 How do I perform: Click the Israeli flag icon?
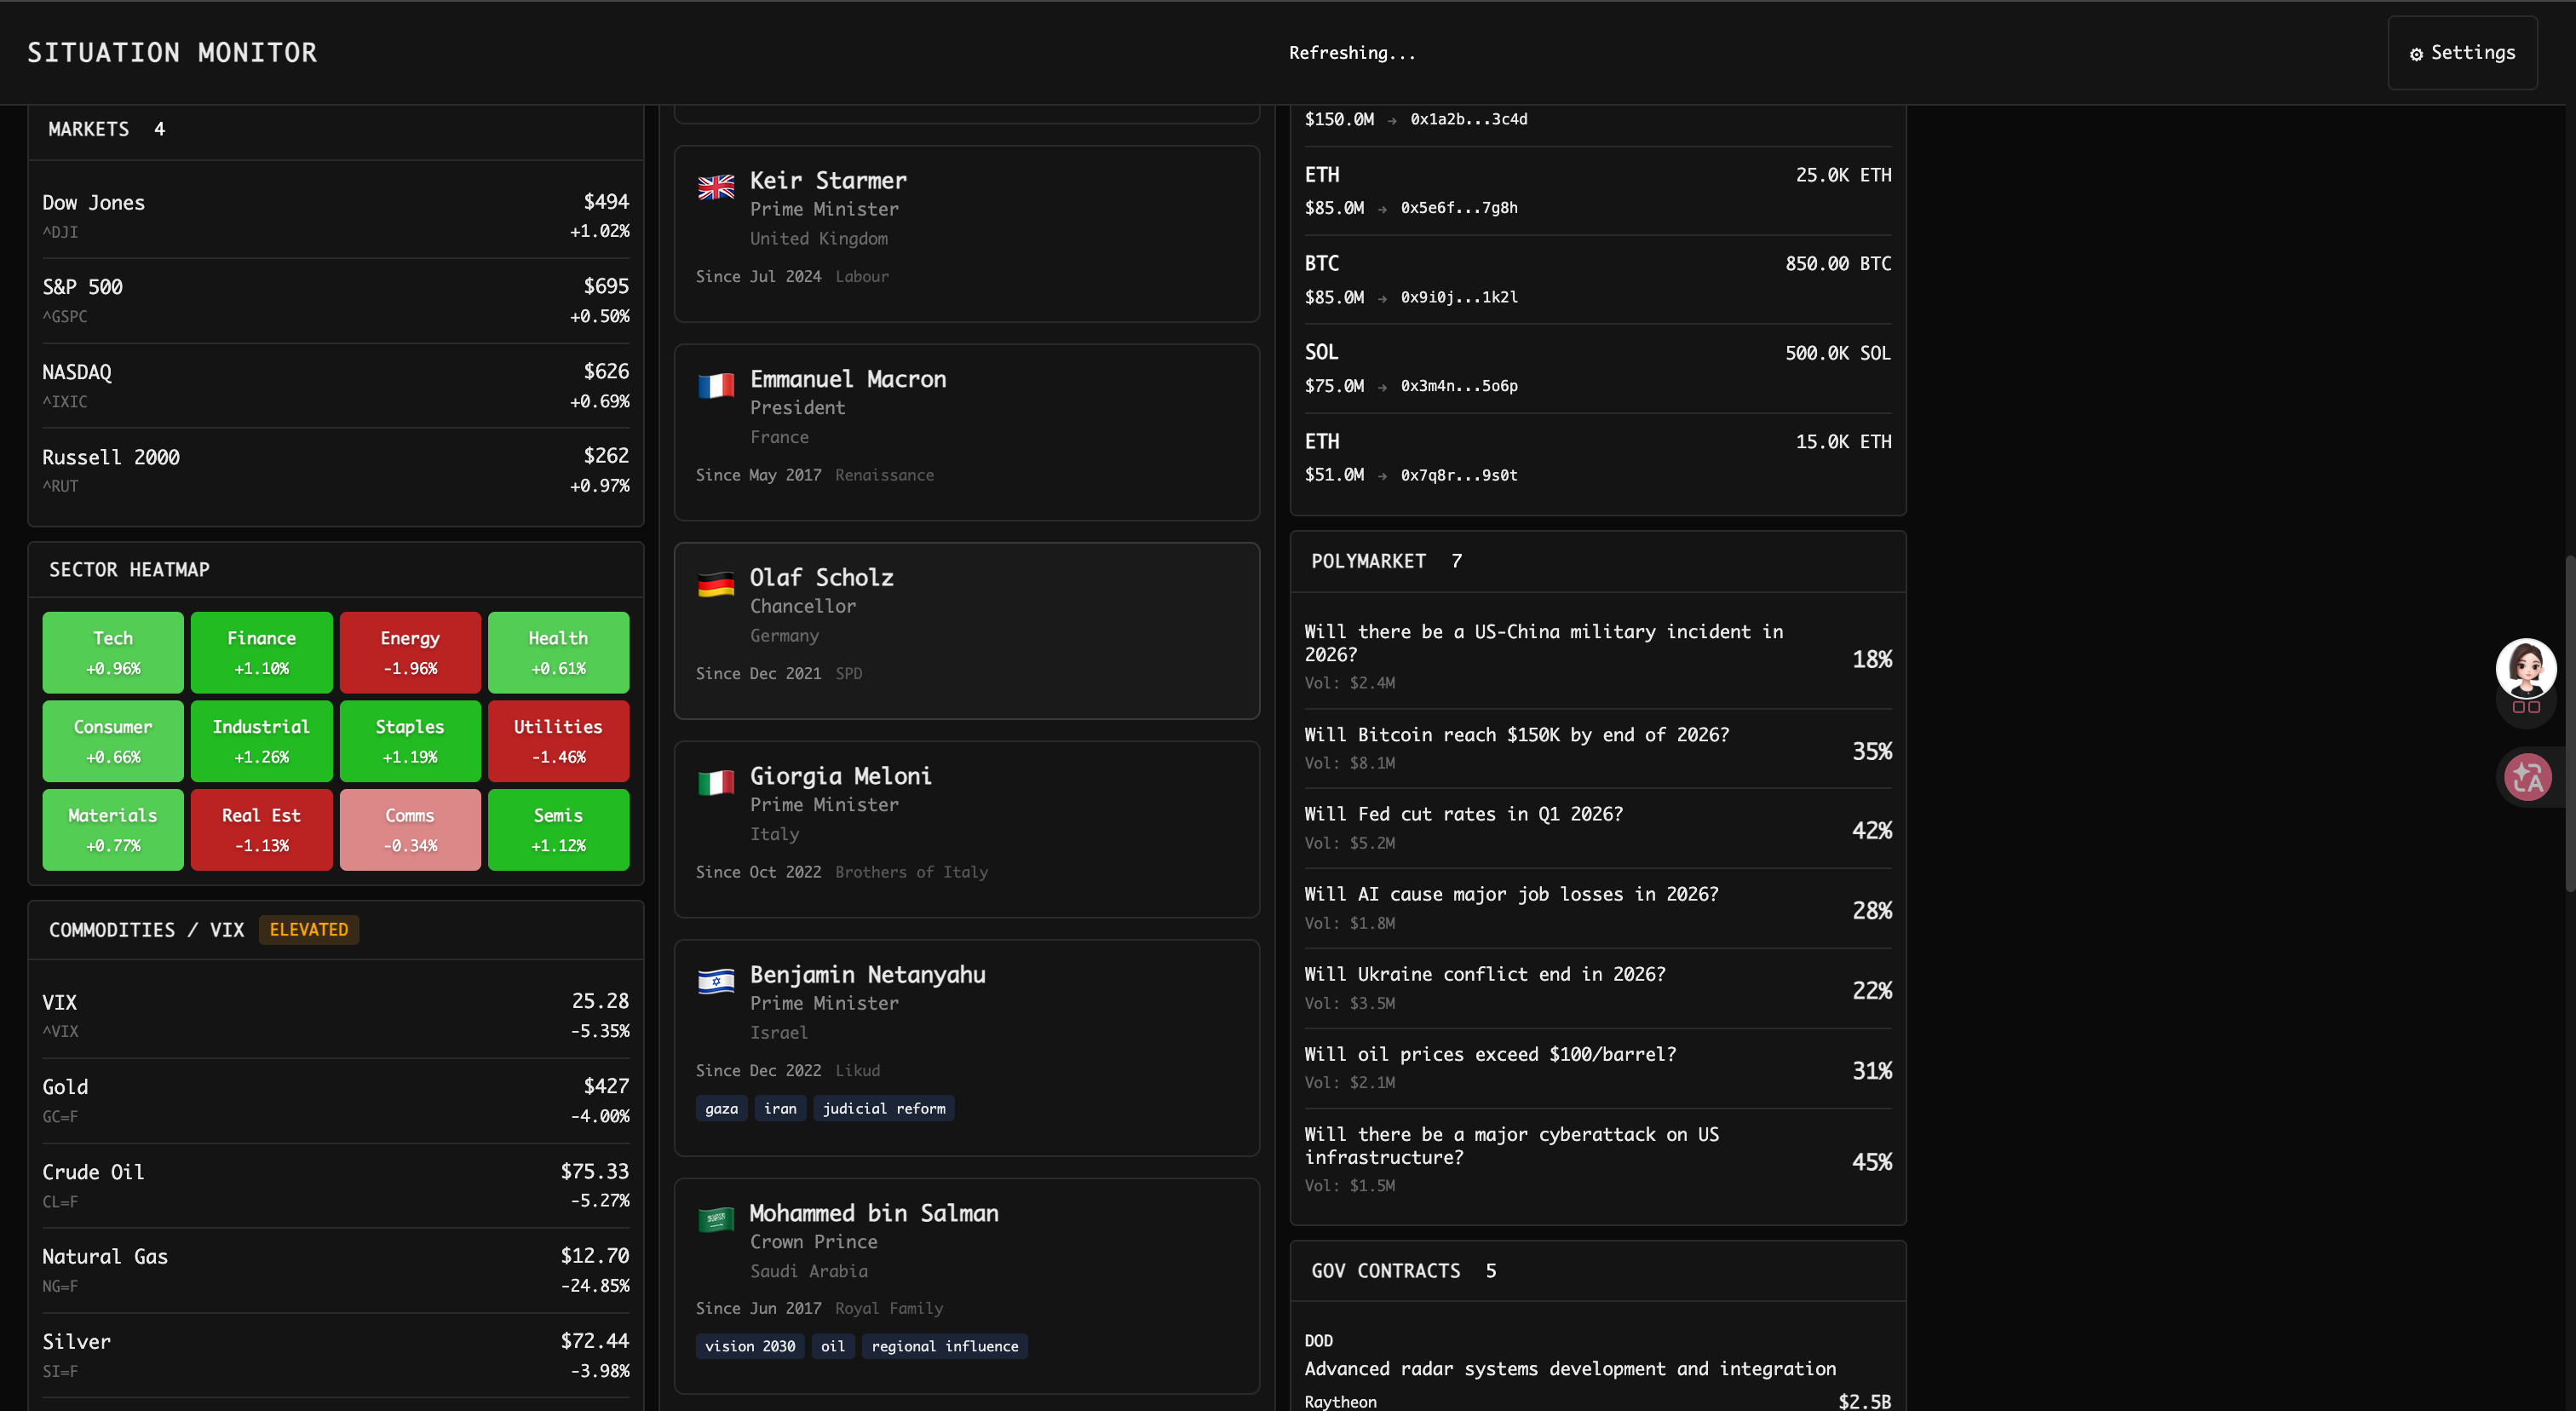pos(715,981)
